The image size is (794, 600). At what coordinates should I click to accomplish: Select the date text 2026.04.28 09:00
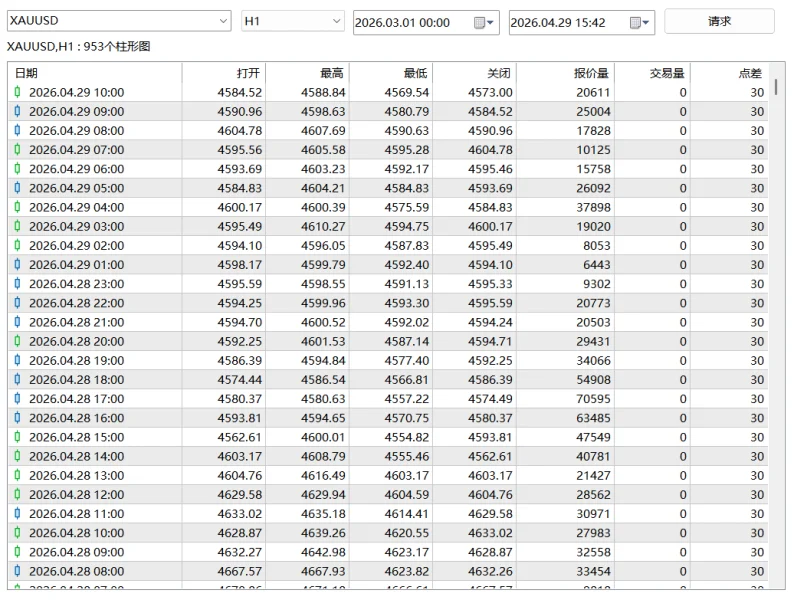pyautogui.click(x=76, y=552)
